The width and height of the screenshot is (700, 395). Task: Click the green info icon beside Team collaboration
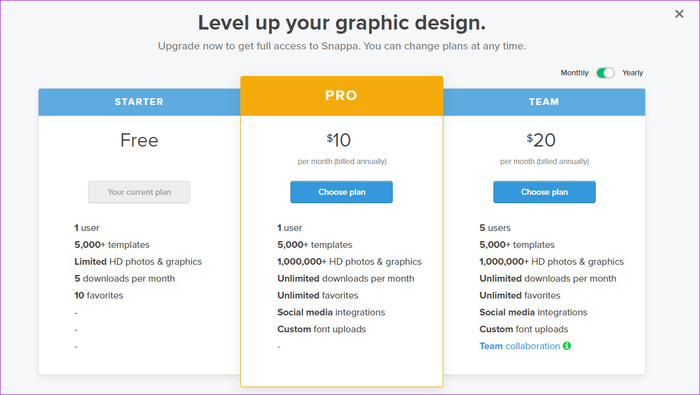point(567,345)
